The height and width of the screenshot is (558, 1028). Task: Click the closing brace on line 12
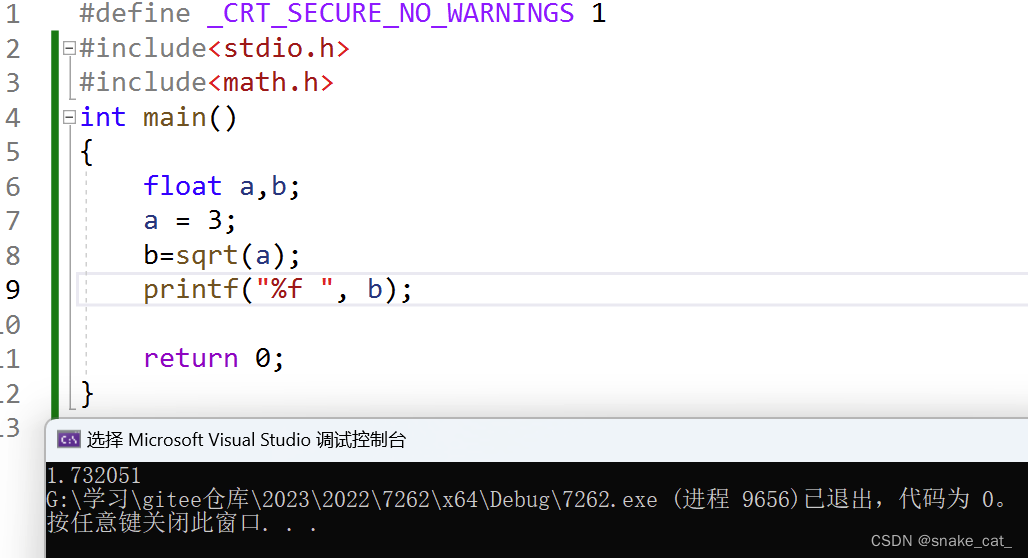point(87,393)
